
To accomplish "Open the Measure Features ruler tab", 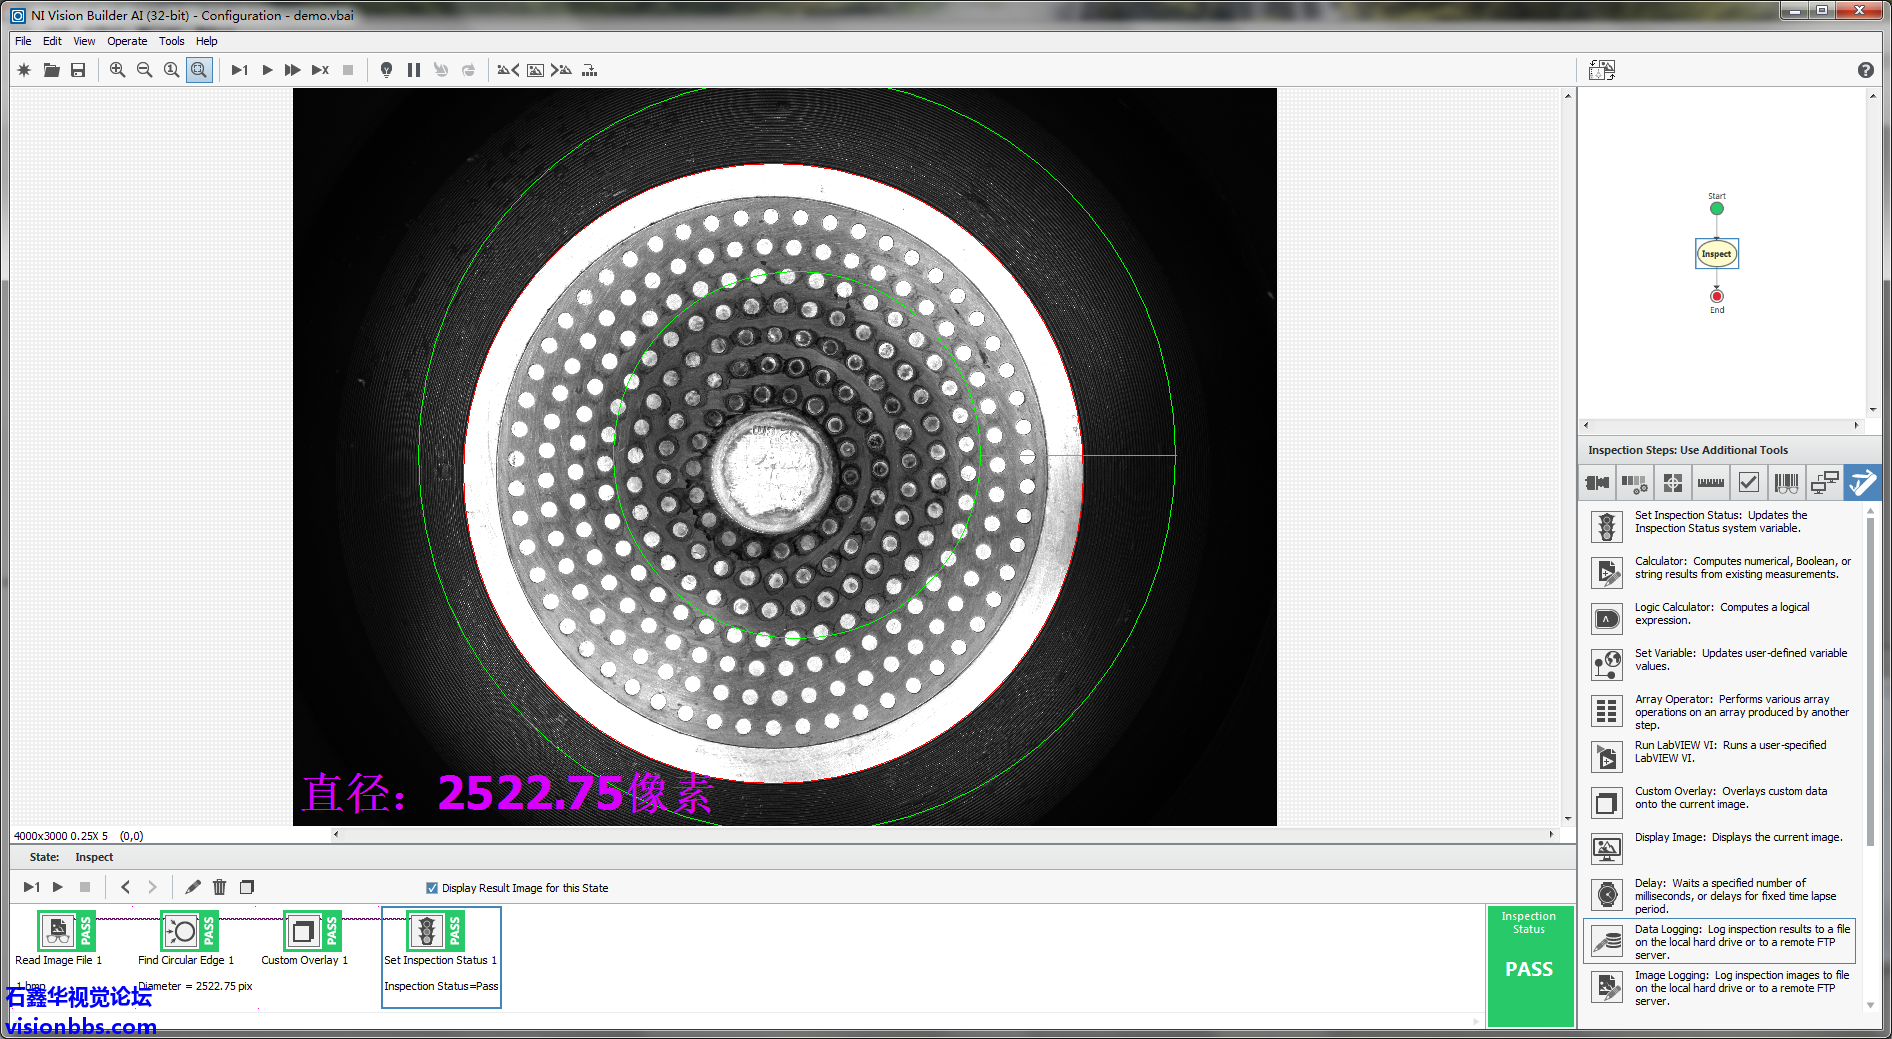I will point(1710,483).
